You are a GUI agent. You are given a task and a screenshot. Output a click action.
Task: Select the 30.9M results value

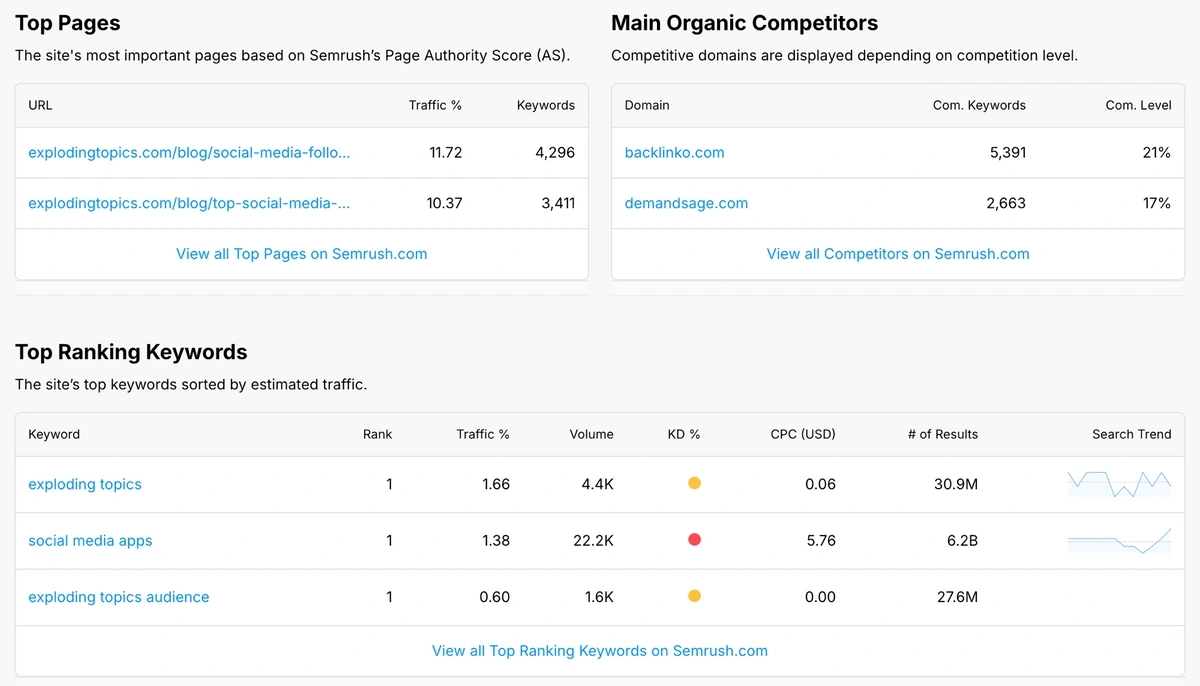coord(954,484)
